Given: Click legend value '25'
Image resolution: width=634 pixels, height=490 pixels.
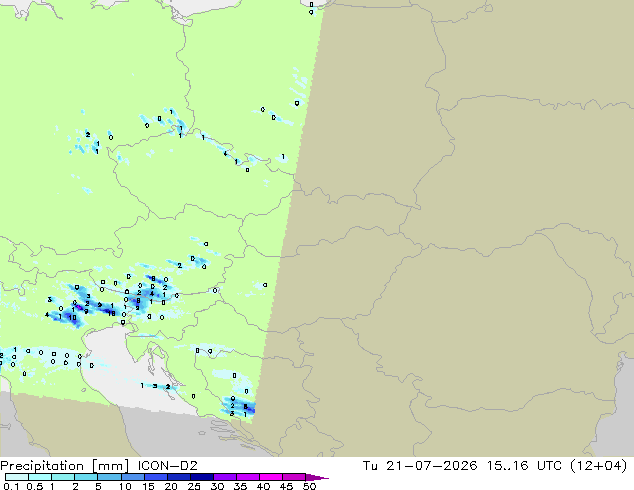Looking at the screenshot, I should tap(194, 486).
